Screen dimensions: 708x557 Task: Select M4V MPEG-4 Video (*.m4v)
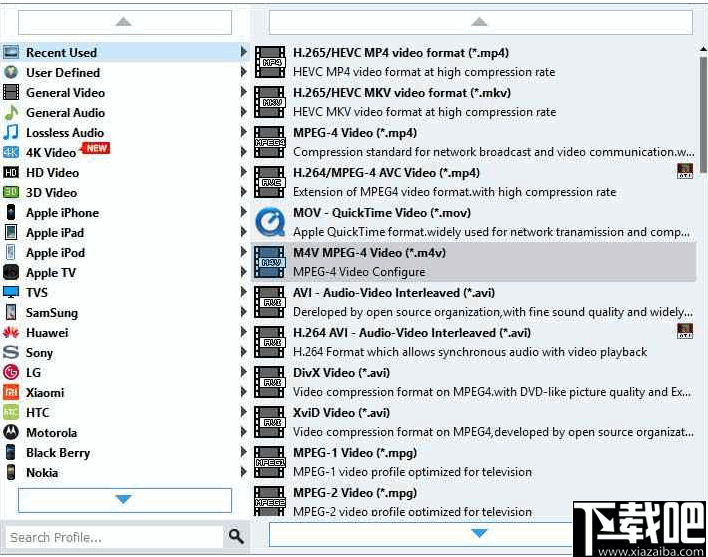(x=474, y=262)
